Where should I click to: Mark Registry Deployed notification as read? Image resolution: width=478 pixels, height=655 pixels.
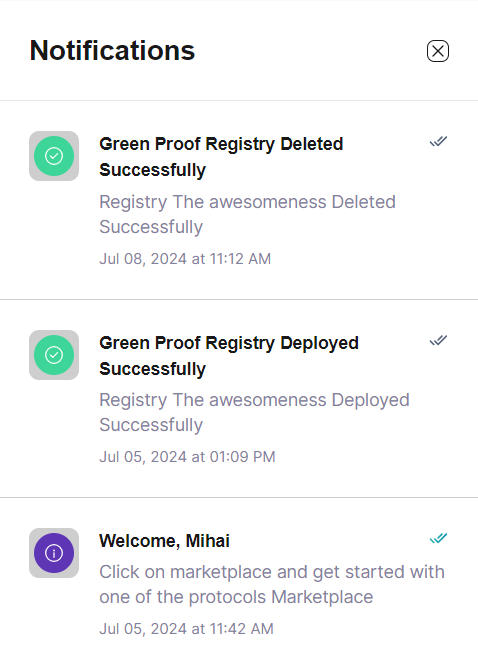(438, 340)
